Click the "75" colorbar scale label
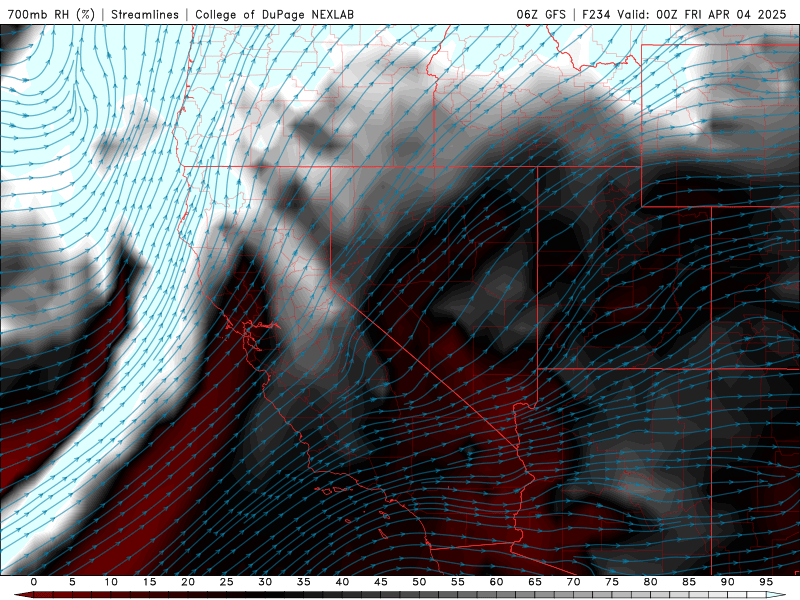 coord(612,582)
